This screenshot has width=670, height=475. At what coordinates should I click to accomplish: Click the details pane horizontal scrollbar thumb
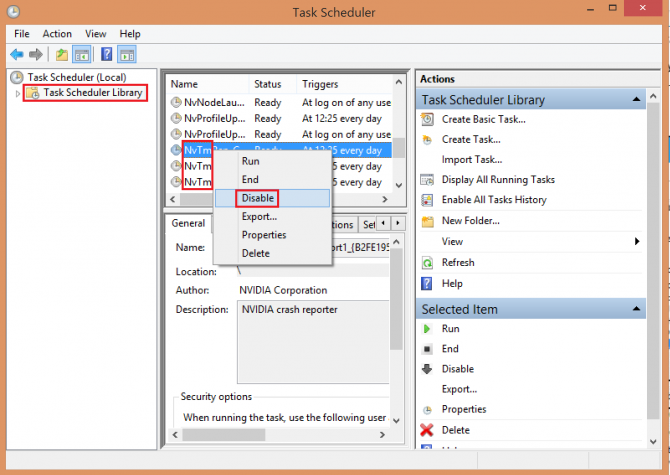click(224, 435)
